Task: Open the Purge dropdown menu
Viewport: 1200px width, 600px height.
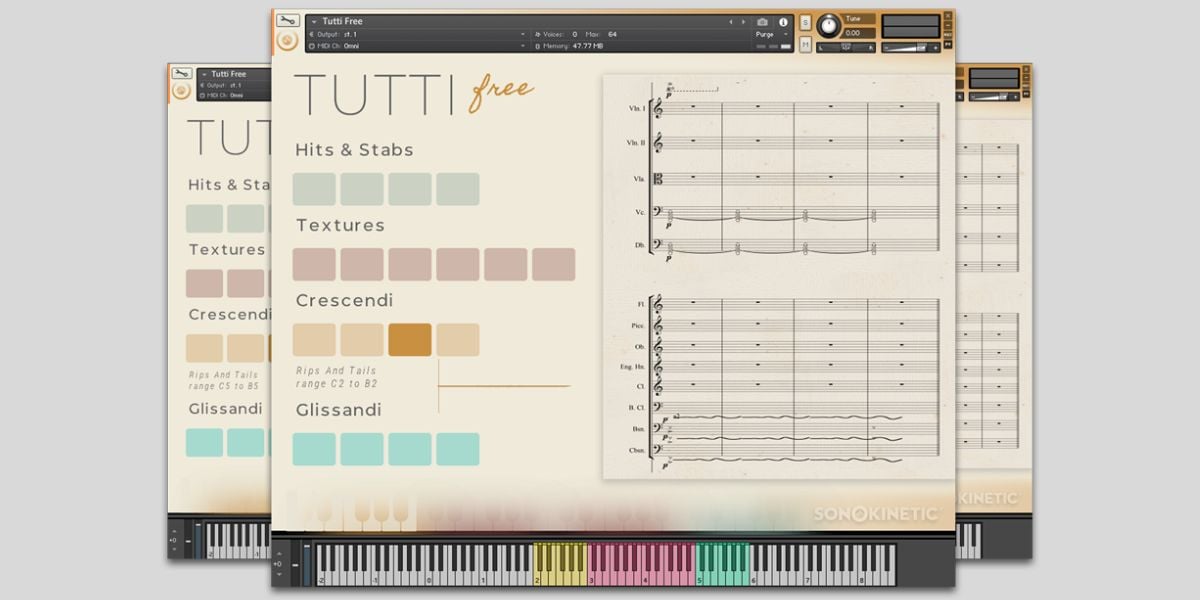Action: tap(771, 34)
